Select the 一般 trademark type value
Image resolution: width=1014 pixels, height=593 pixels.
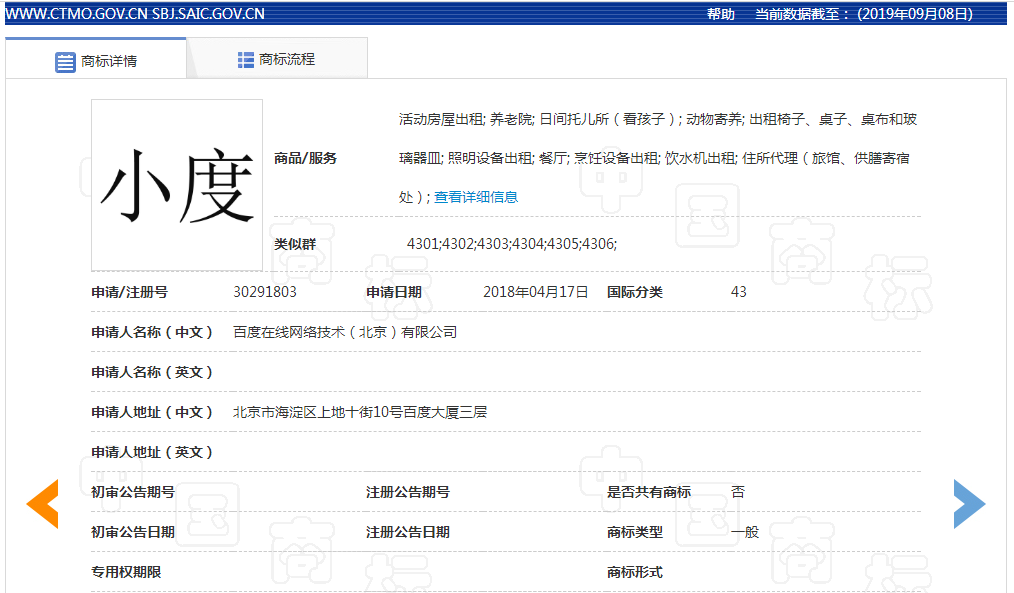(745, 532)
